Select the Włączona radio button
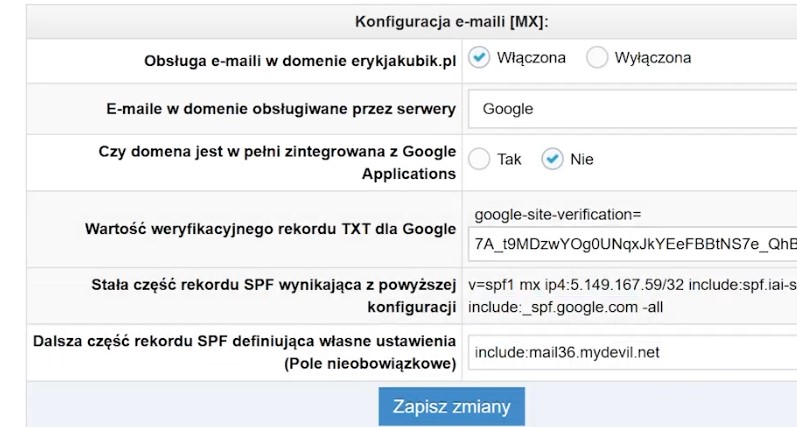This screenshot has width=797, height=427. (479, 58)
